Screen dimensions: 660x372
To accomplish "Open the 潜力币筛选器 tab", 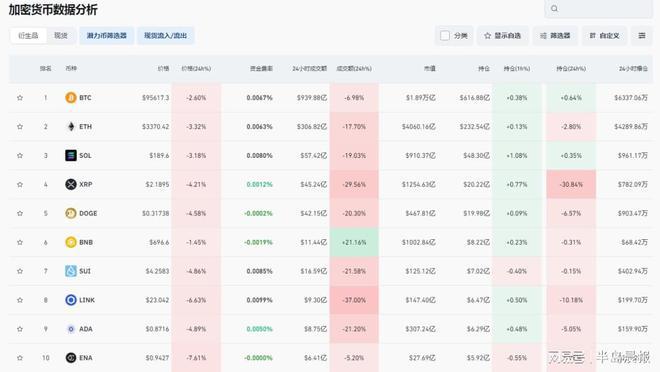I will (x=106, y=36).
